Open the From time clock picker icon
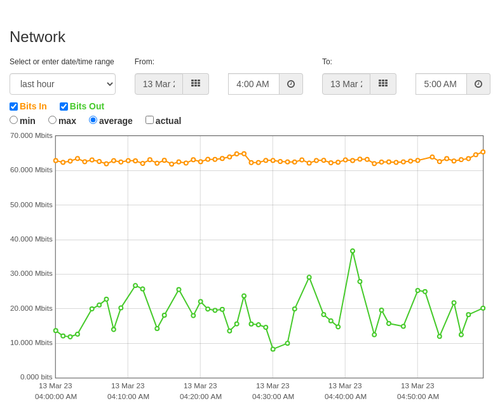 [x=291, y=84]
